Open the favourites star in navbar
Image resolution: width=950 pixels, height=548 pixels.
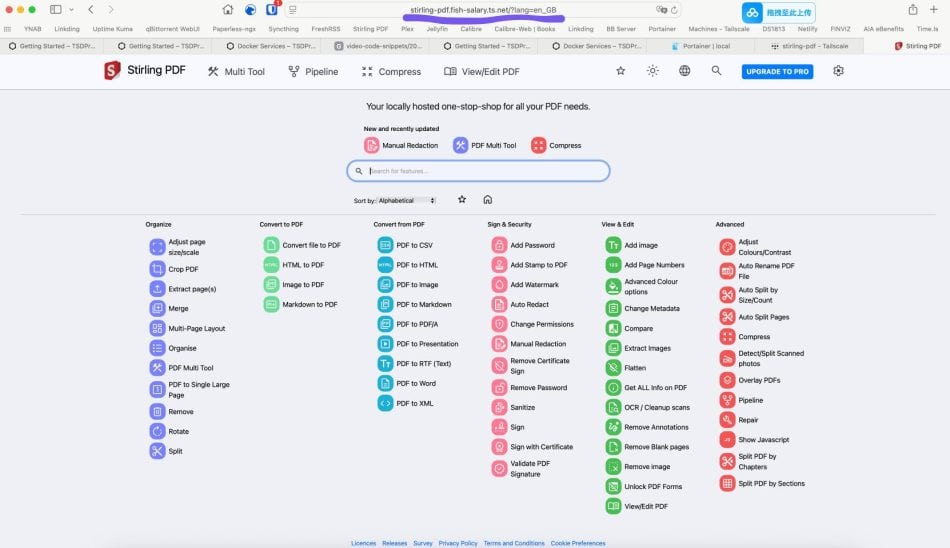pos(620,71)
